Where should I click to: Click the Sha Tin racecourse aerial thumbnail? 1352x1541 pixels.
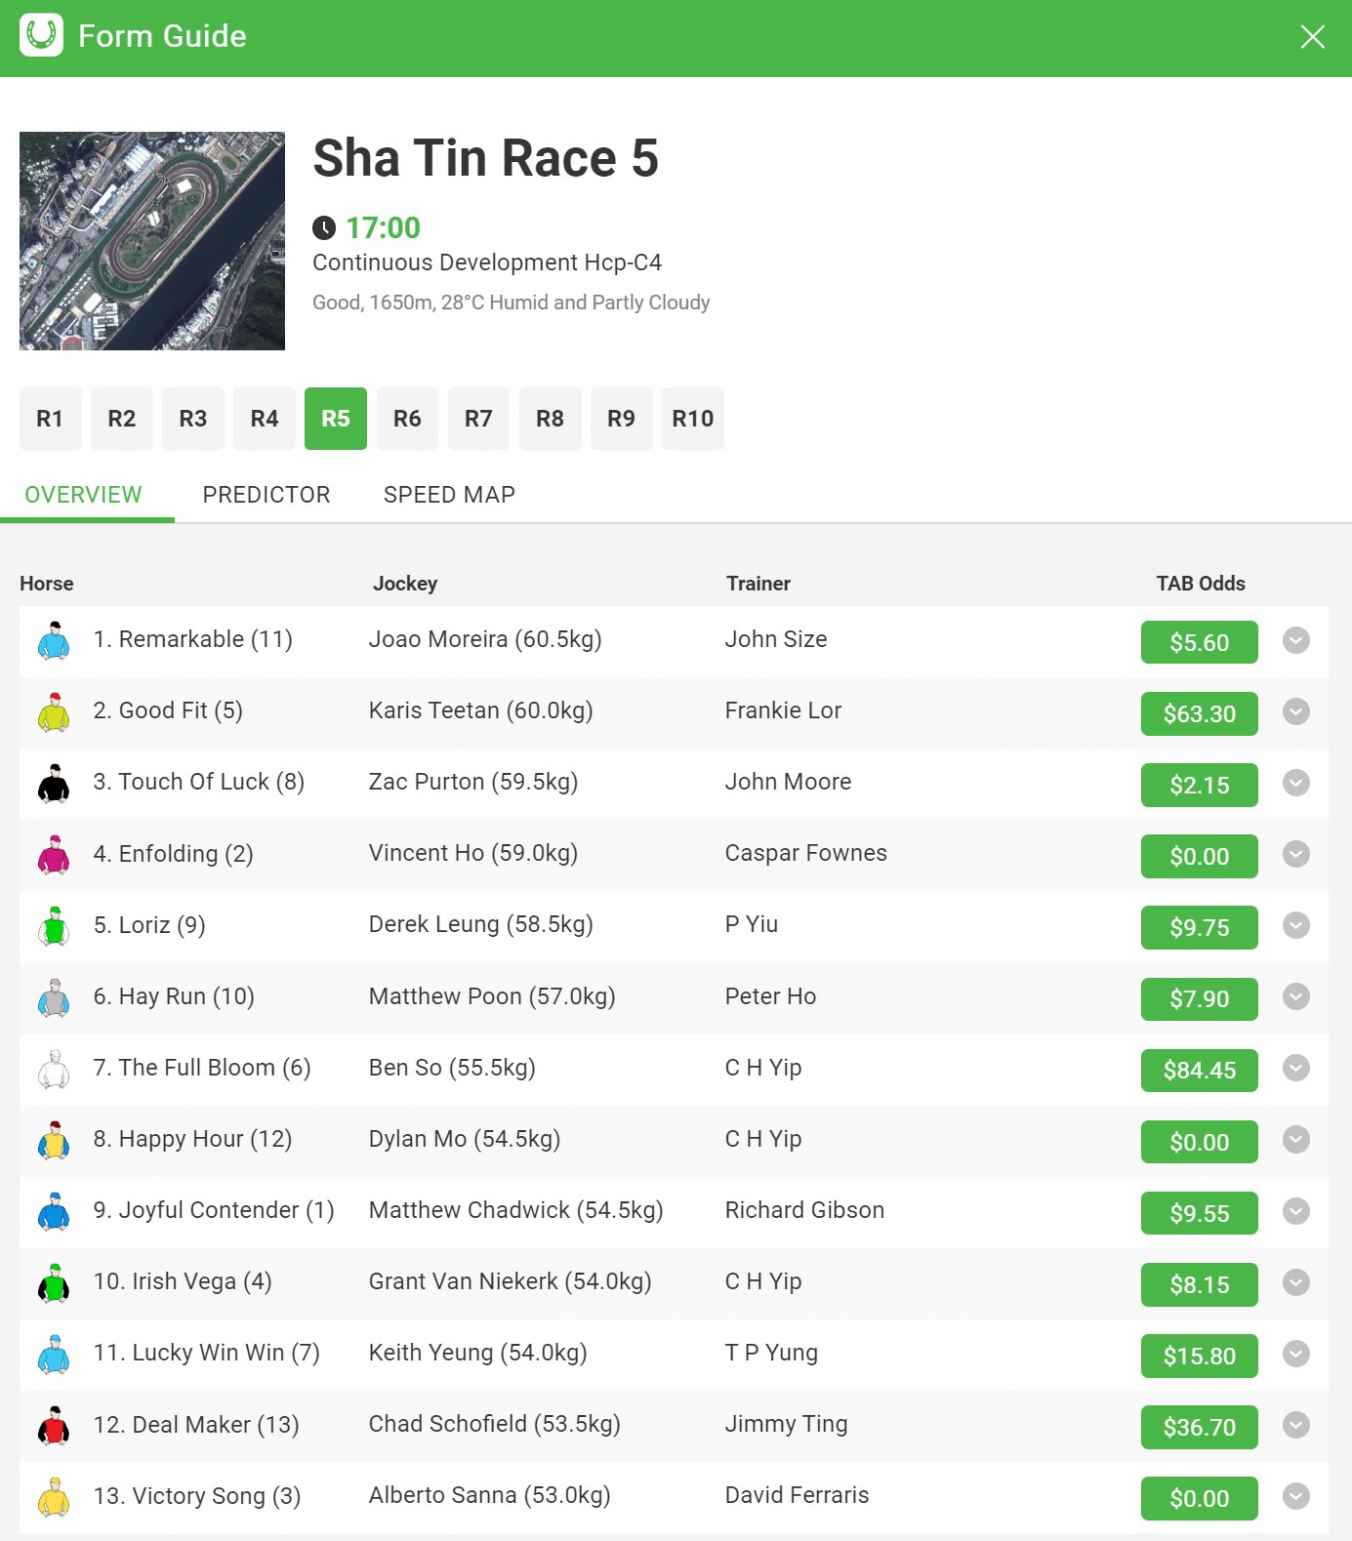pyautogui.click(x=152, y=241)
